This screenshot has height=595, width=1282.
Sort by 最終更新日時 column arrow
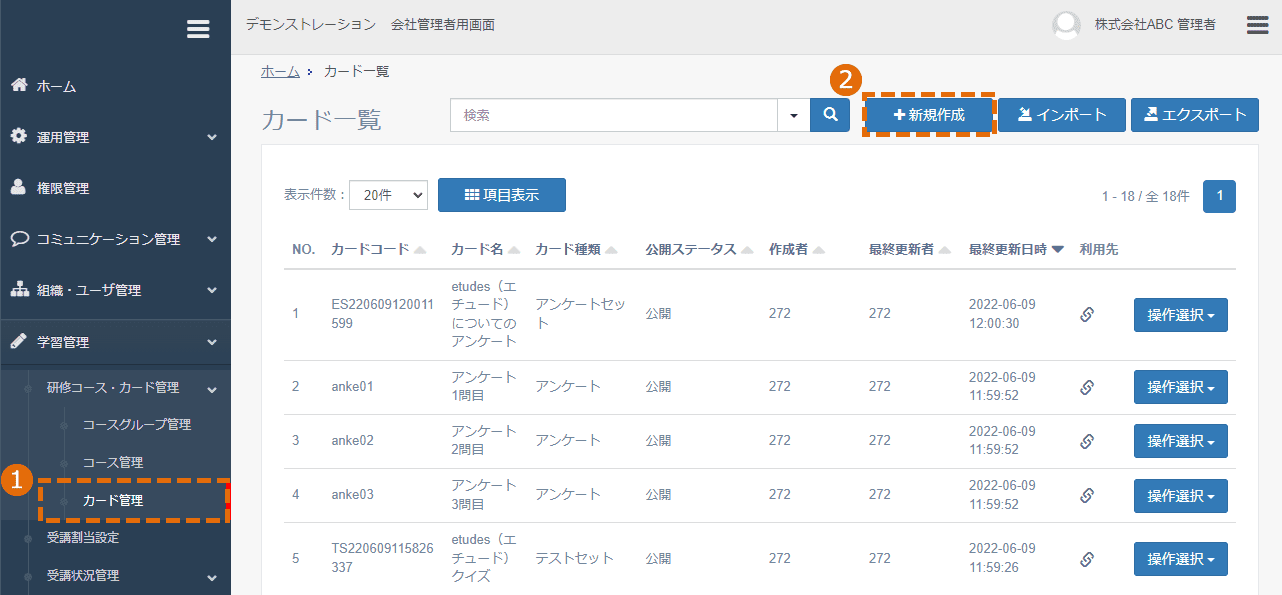pyautogui.click(x=1057, y=250)
